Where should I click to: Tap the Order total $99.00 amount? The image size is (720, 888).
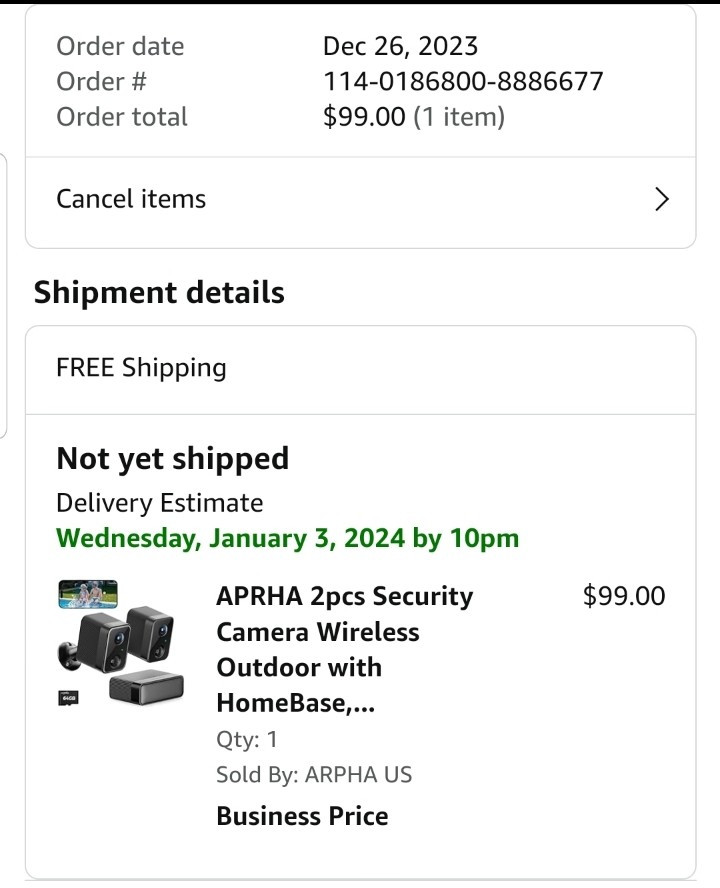[364, 117]
